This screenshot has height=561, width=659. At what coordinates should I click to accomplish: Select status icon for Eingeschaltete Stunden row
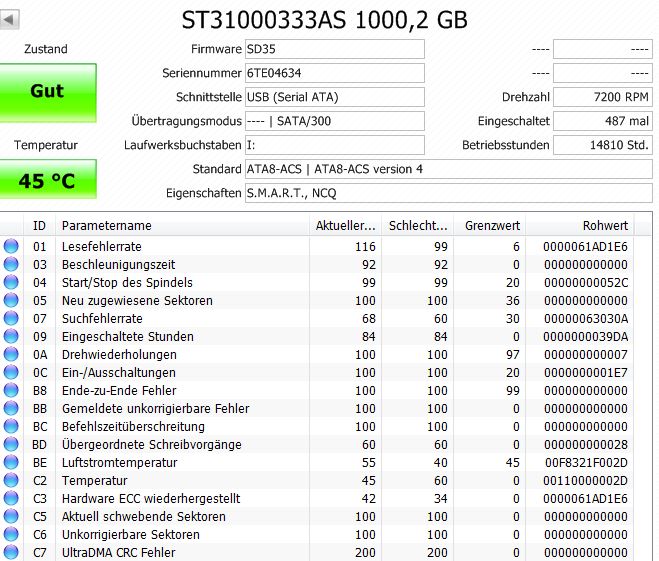(11, 337)
